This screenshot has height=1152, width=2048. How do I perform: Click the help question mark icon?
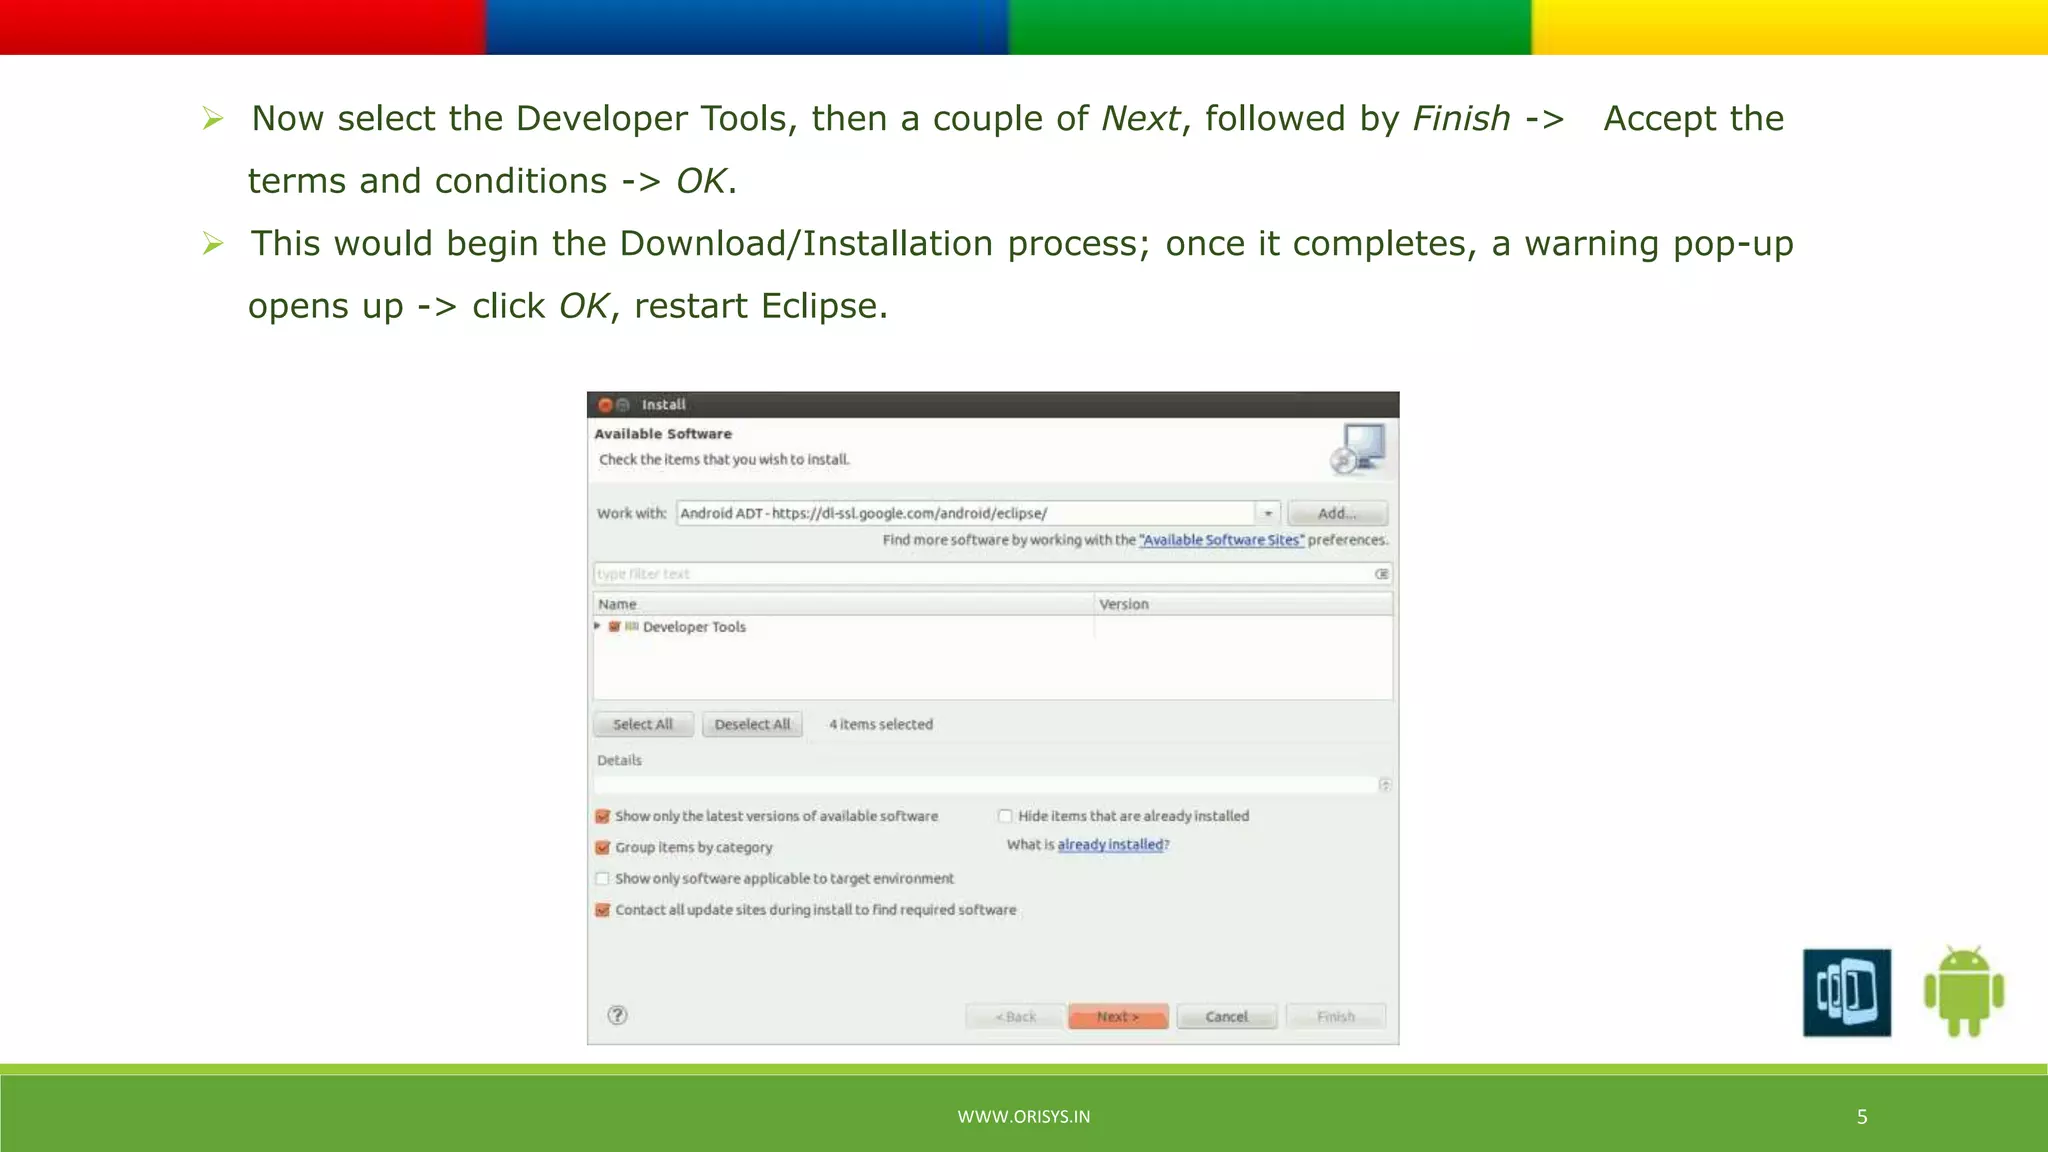point(617,1015)
